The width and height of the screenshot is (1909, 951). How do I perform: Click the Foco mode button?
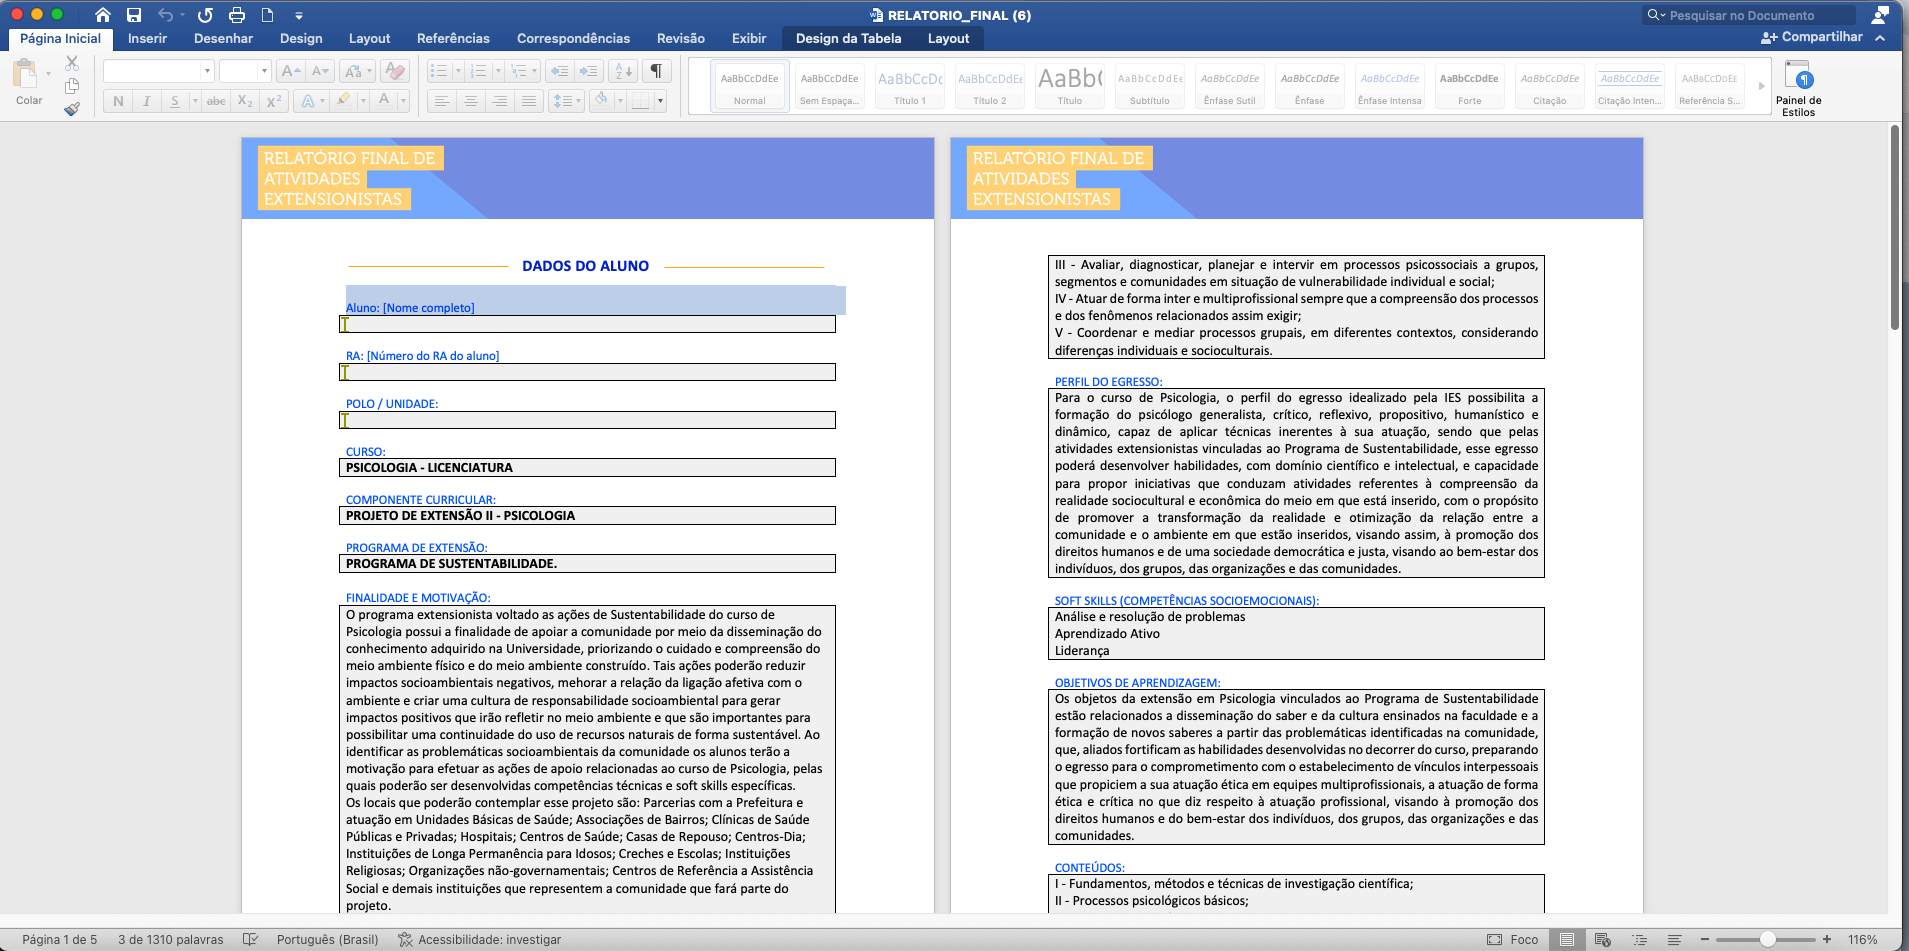point(1513,939)
